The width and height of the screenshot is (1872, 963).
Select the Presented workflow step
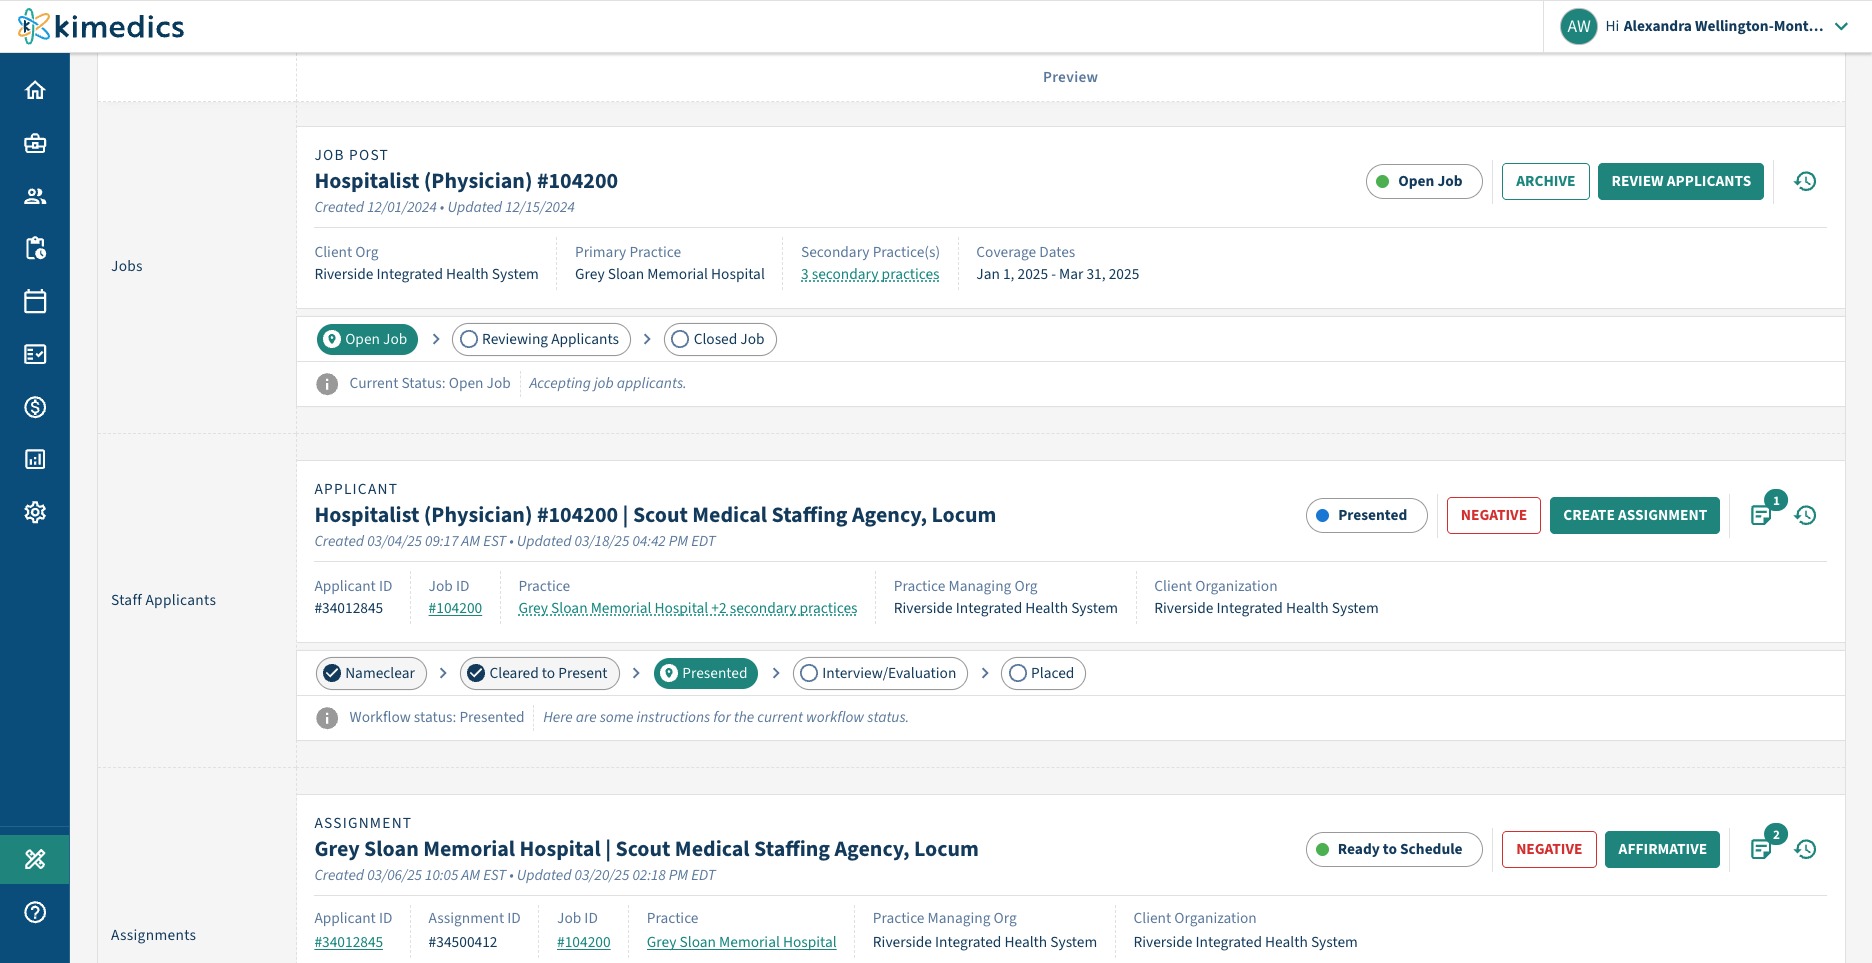click(706, 673)
